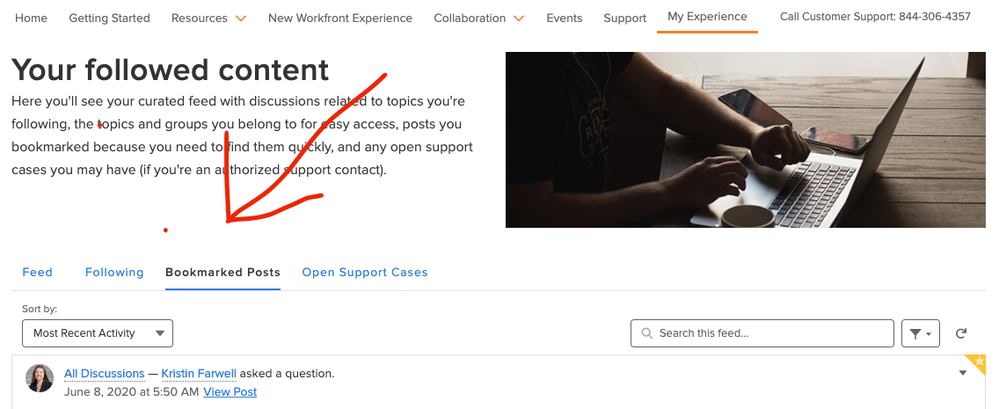Select the Bookmarked Posts tab
Image resolution: width=999 pixels, height=409 pixels.
click(x=223, y=272)
